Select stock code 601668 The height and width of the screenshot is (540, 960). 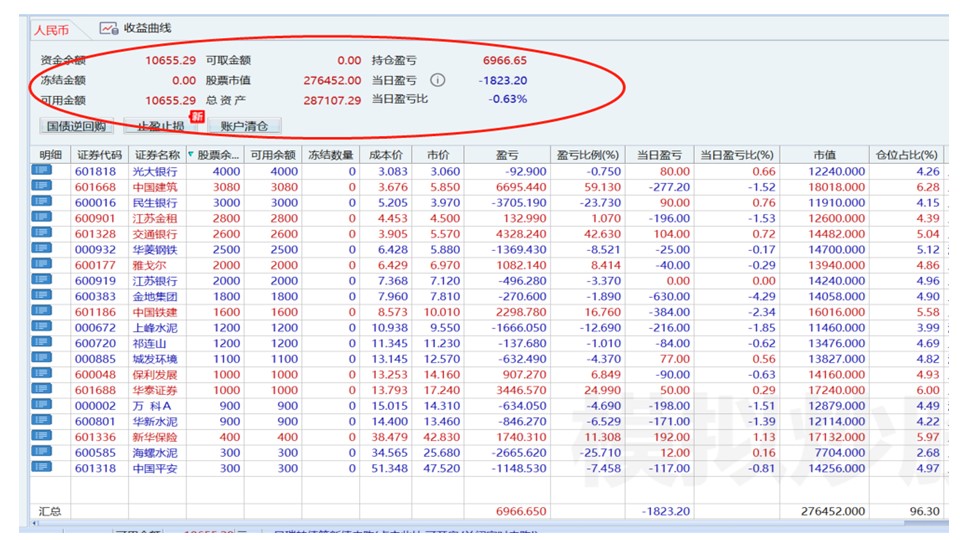96,187
